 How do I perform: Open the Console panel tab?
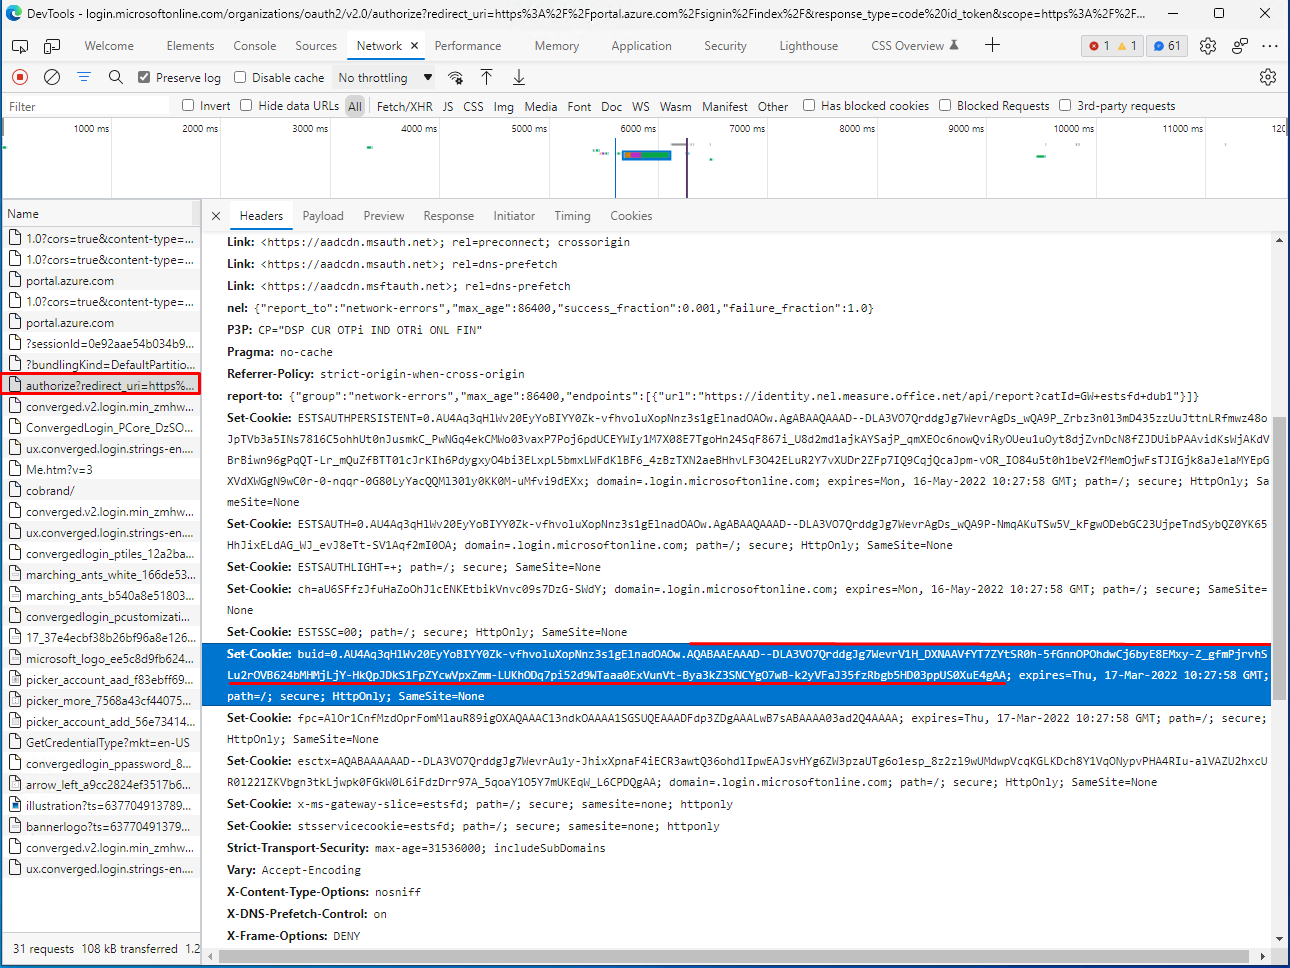pyautogui.click(x=255, y=46)
